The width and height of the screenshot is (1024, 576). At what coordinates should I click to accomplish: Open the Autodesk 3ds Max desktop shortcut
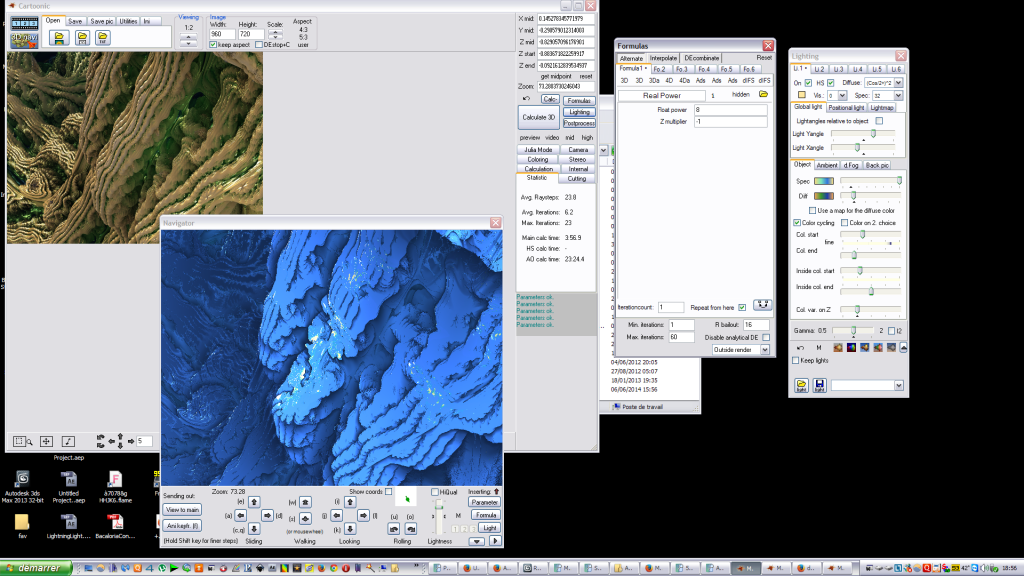[22, 478]
